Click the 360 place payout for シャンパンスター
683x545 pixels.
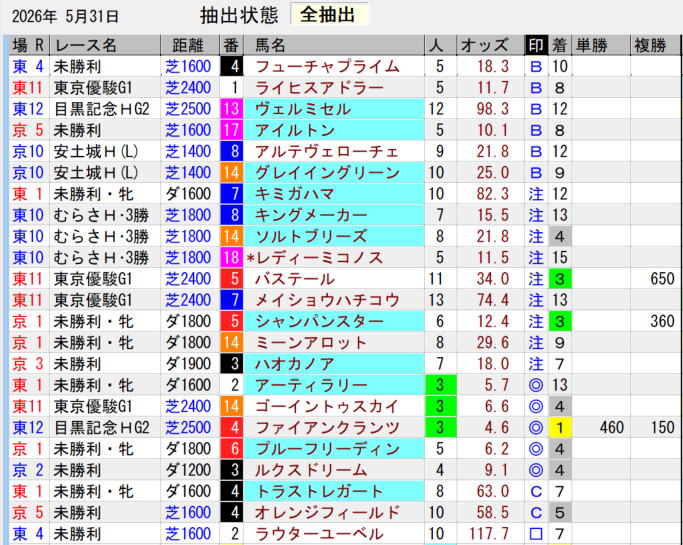coord(662,322)
